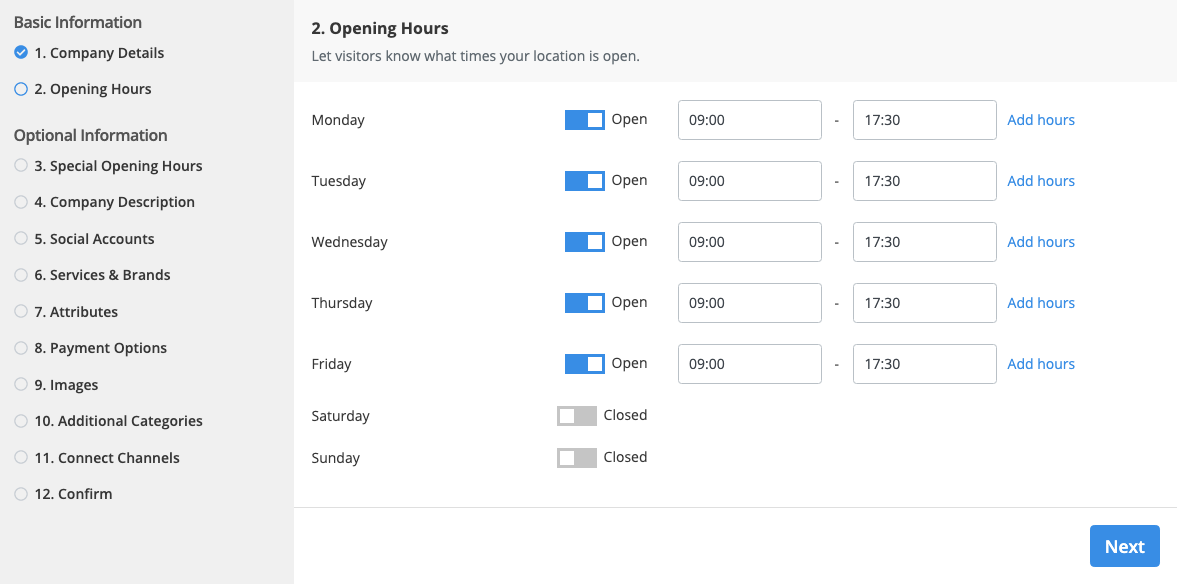The image size is (1177, 584).
Task: Click Thursday opening time field
Action: pyautogui.click(x=749, y=303)
